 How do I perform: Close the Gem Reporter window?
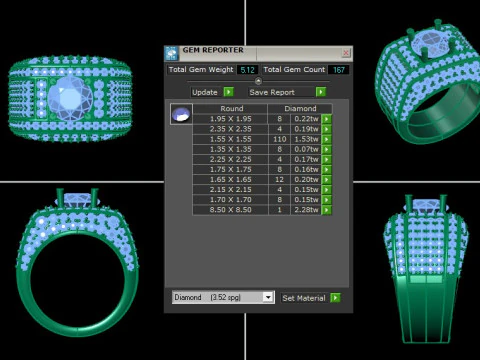[346, 53]
